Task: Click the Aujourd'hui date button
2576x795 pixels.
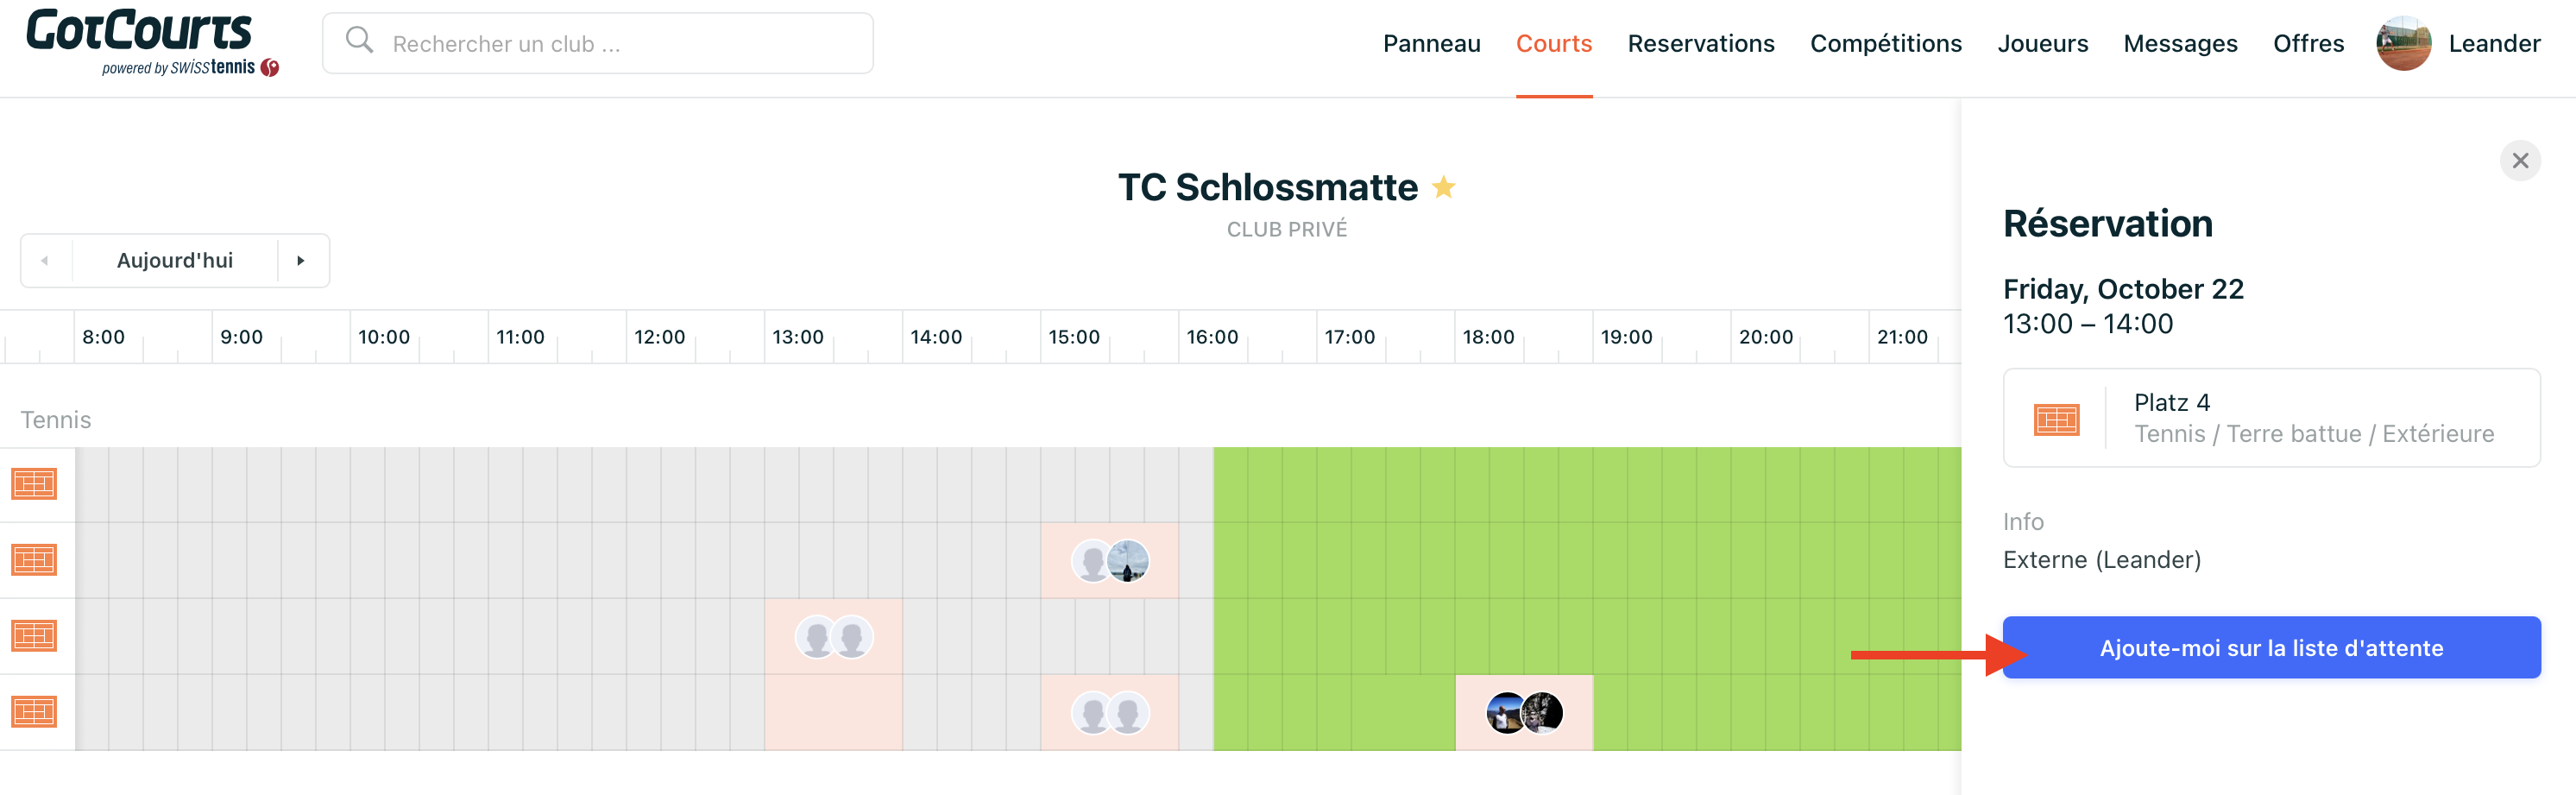Action: click(175, 261)
